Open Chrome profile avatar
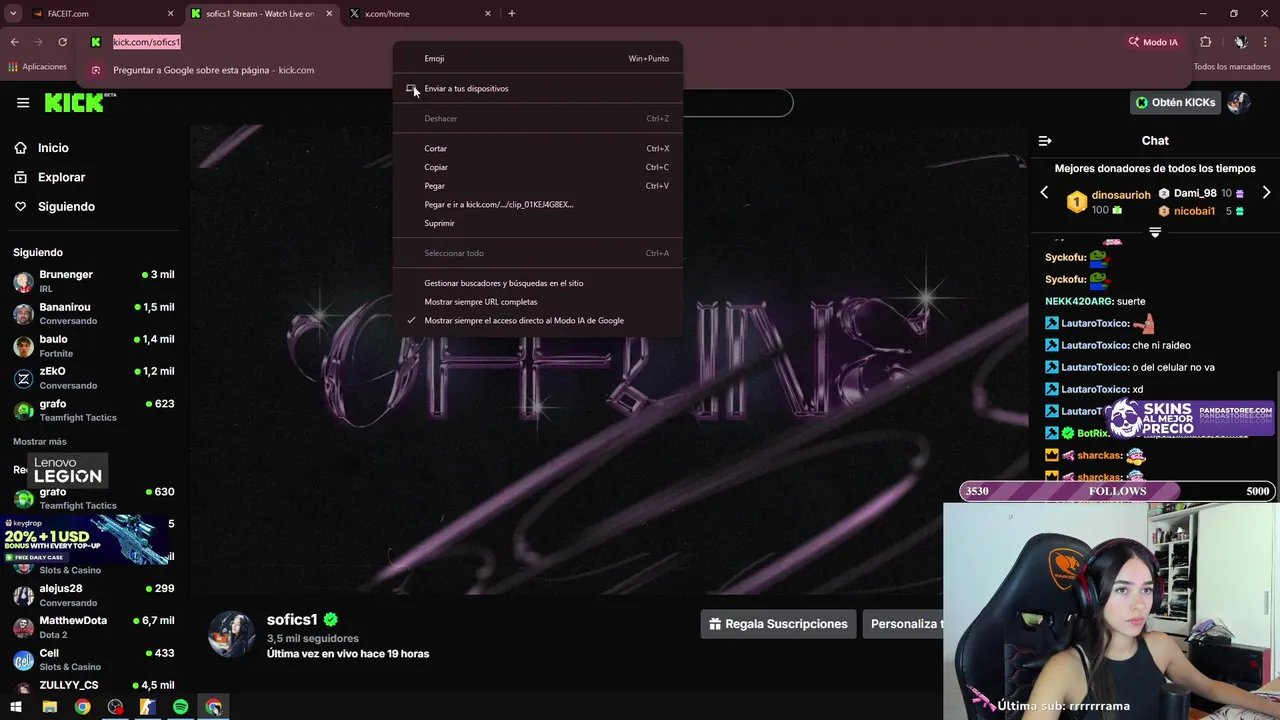 click(1240, 42)
